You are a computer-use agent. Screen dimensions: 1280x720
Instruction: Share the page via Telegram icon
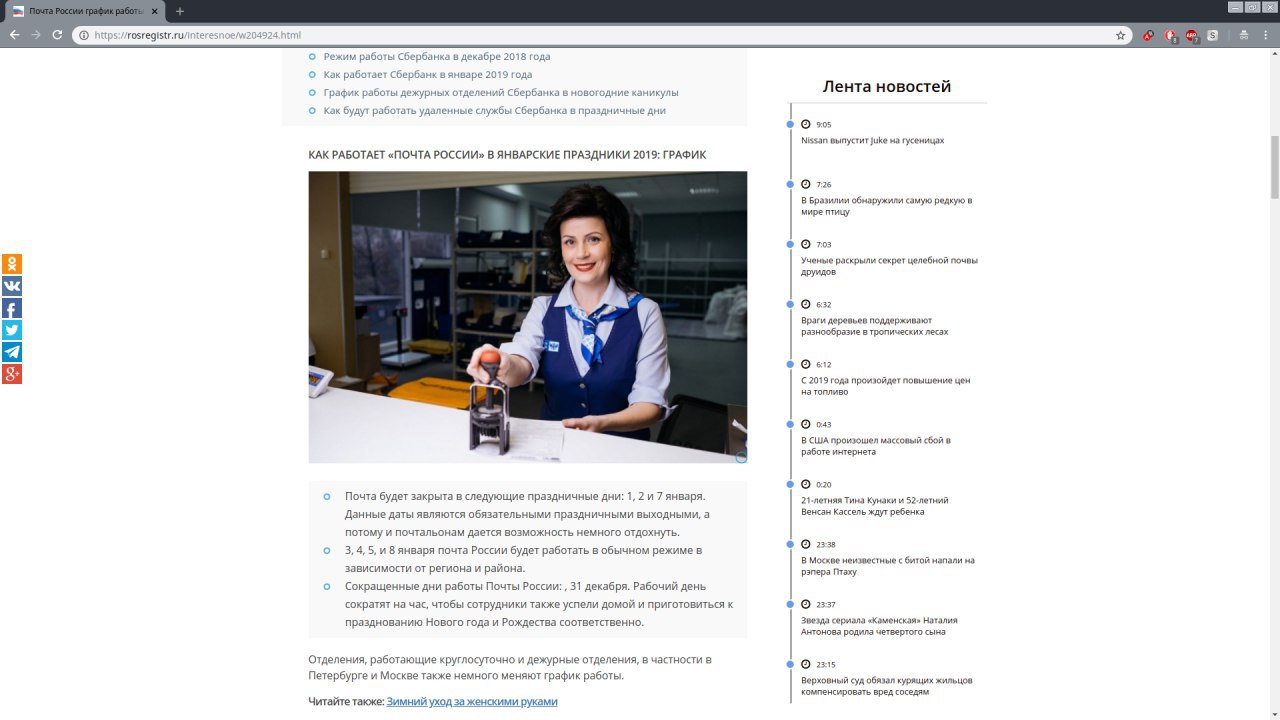click(11, 352)
